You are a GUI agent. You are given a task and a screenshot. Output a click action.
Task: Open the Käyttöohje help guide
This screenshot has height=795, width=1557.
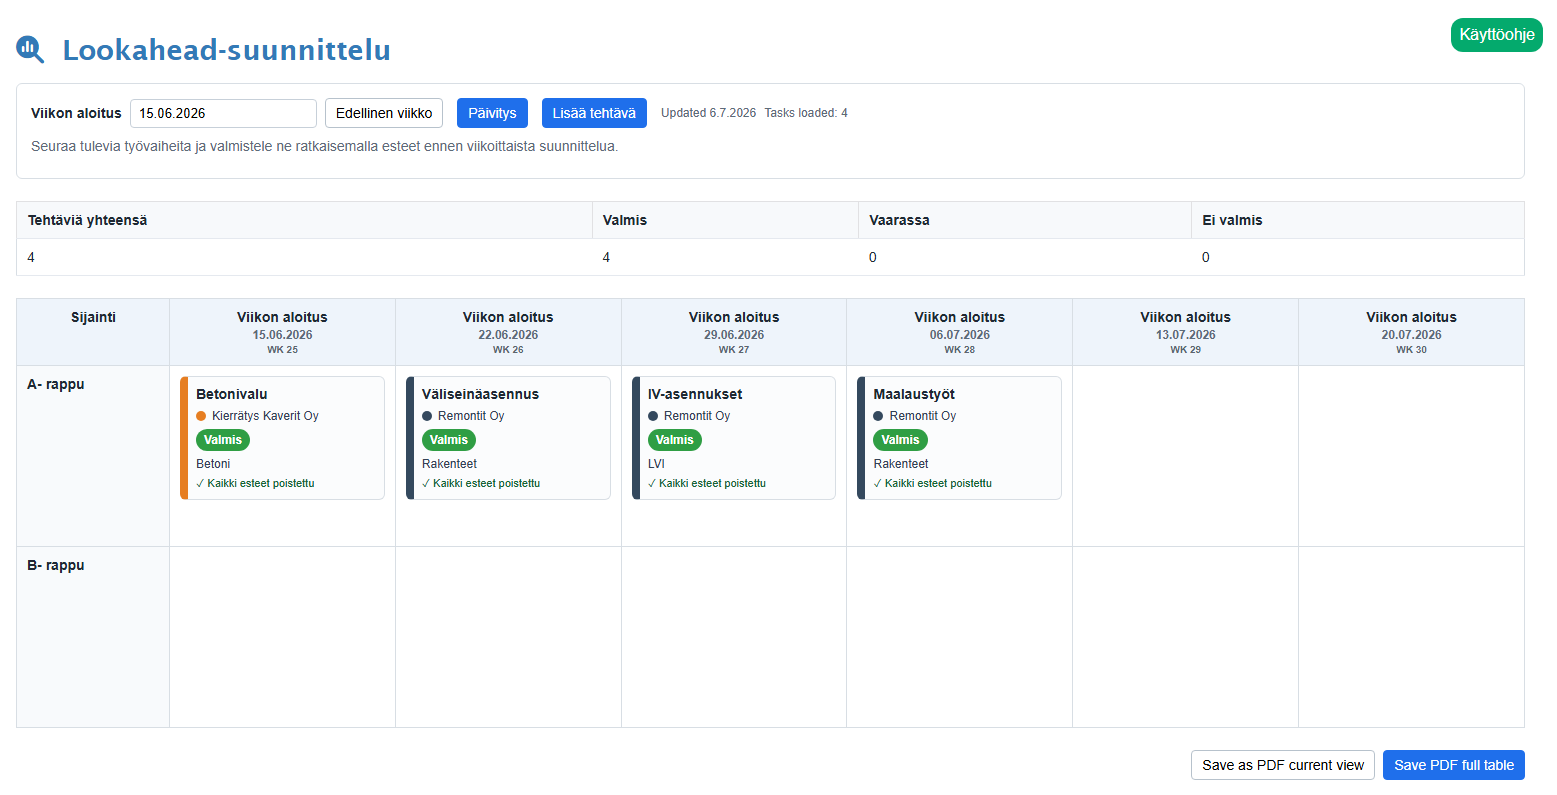[x=1497, y=35]
